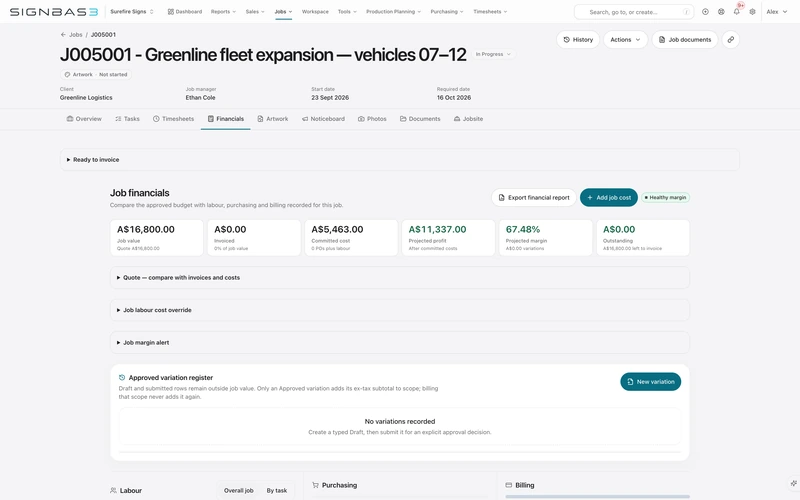Screen dimensions: 800x500
Task: Click the search, go to, or create field
Action: click(634, 12)
